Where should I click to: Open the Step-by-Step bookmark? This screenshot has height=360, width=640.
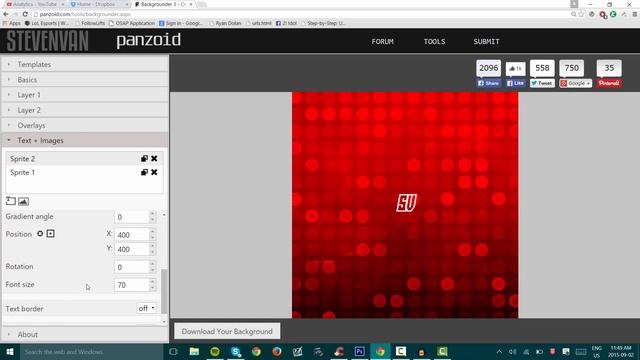click(x=324, y=23)
